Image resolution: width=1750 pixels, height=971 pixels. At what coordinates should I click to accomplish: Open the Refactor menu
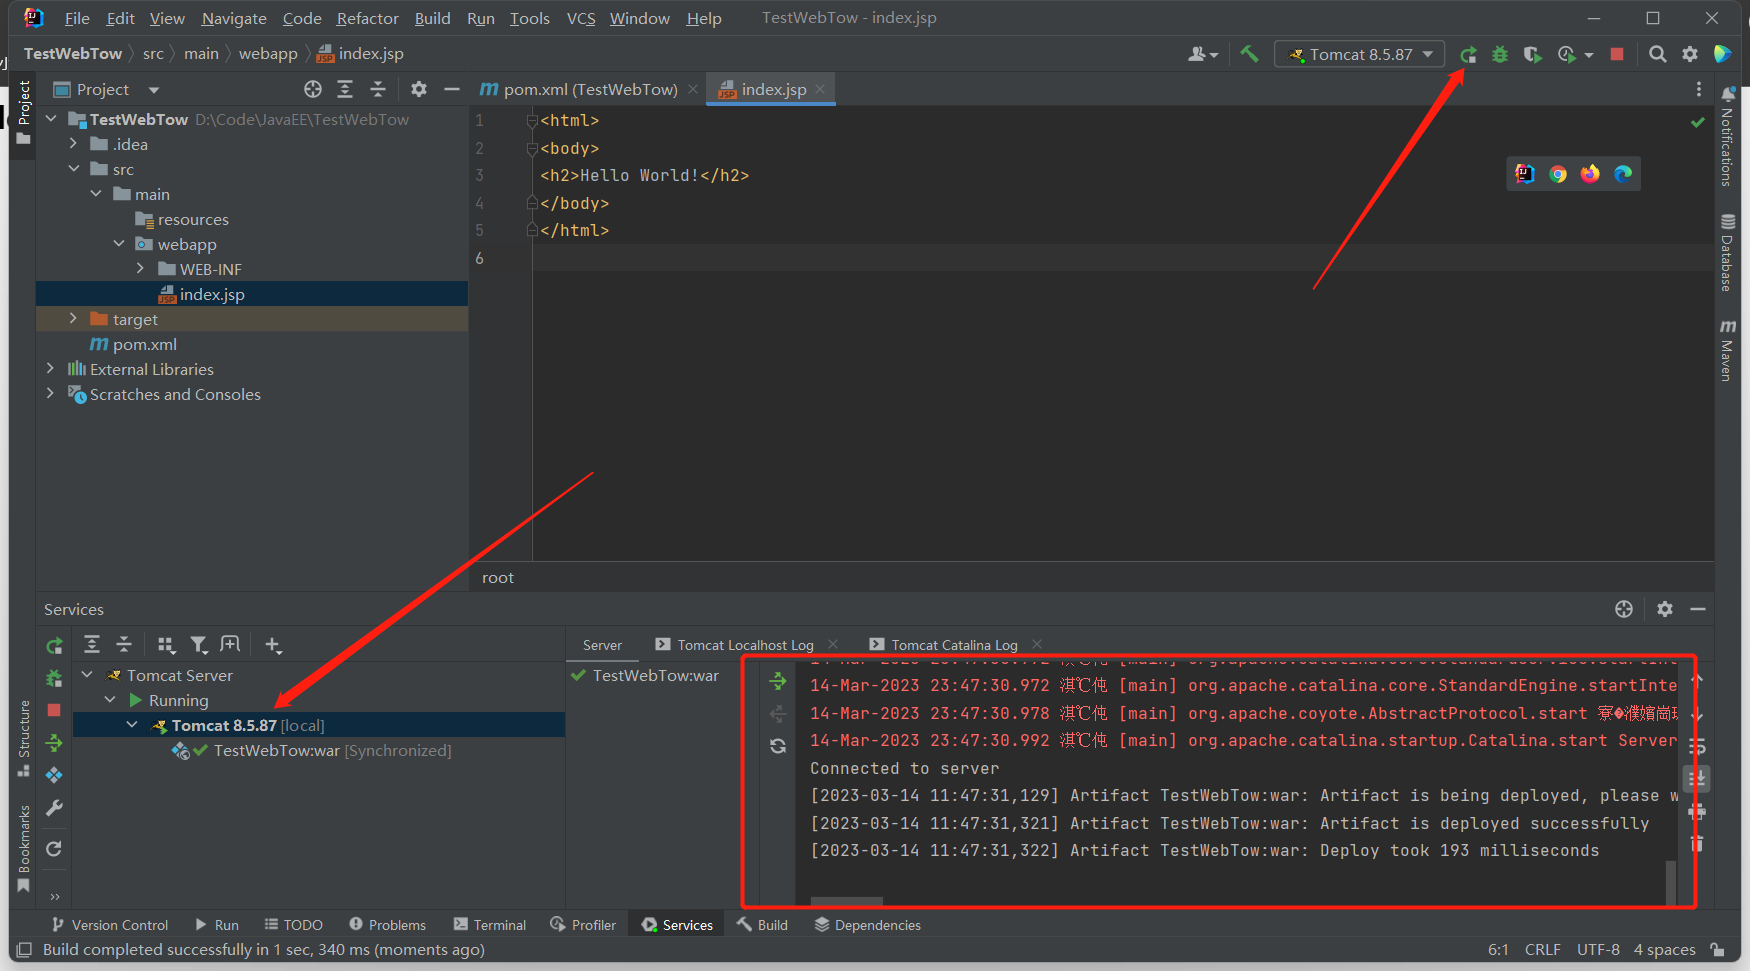(x=367, y=18)
